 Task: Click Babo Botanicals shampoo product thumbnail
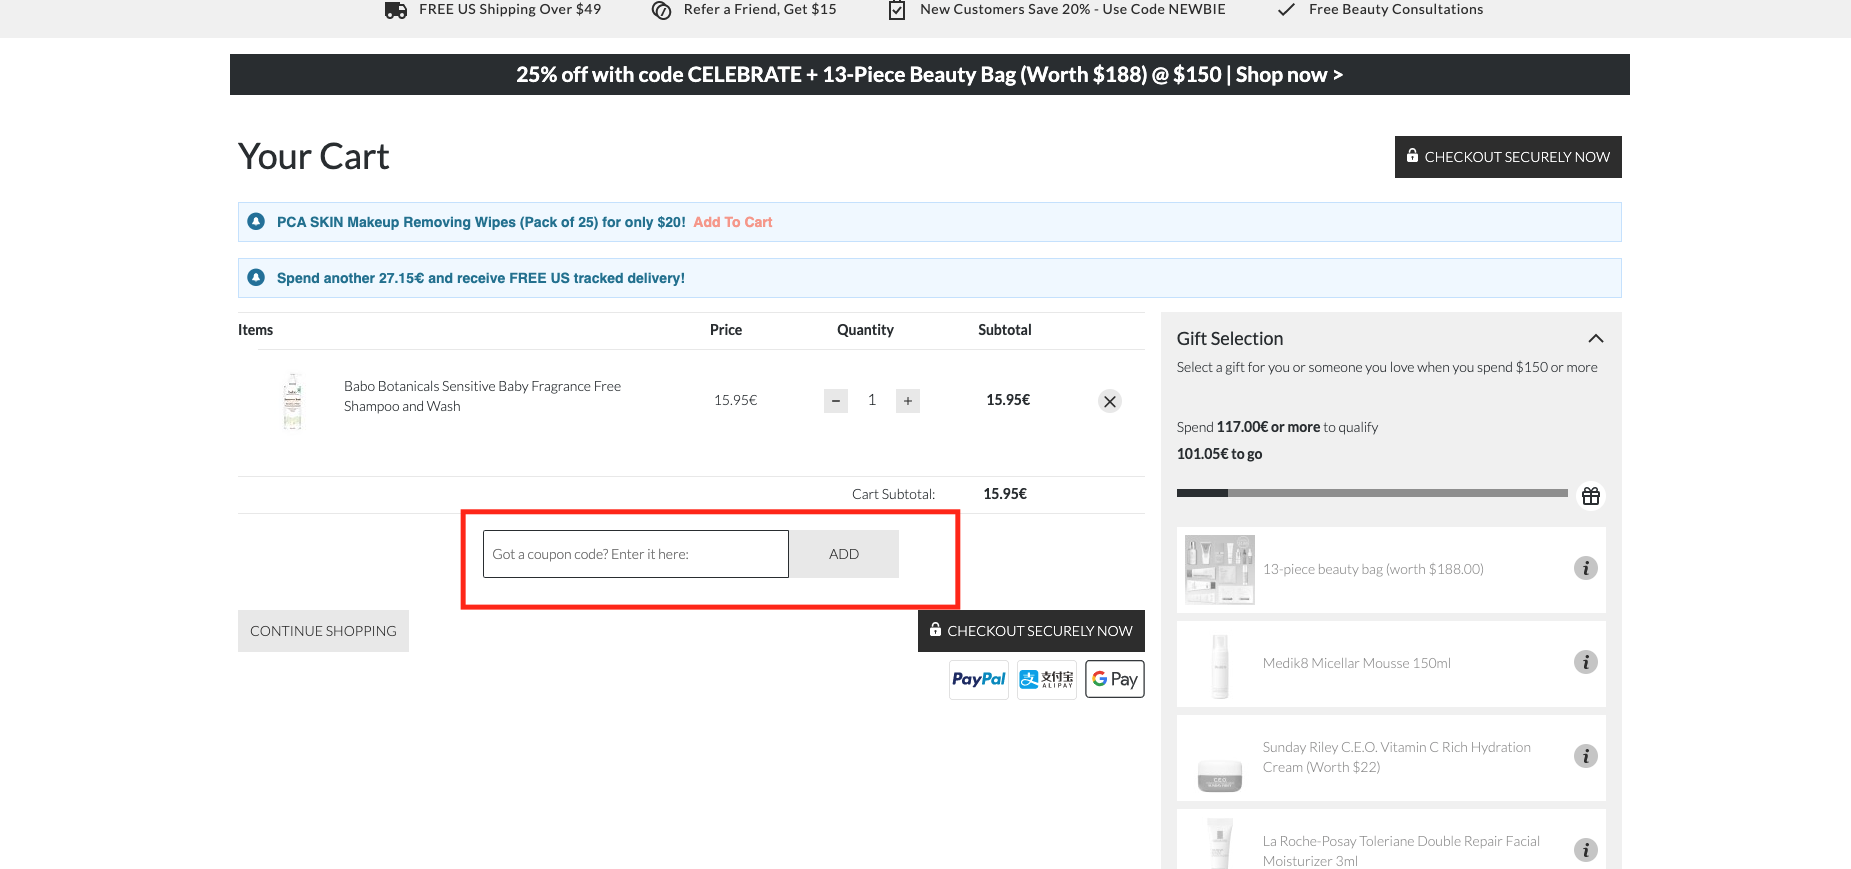click(292, 401)
